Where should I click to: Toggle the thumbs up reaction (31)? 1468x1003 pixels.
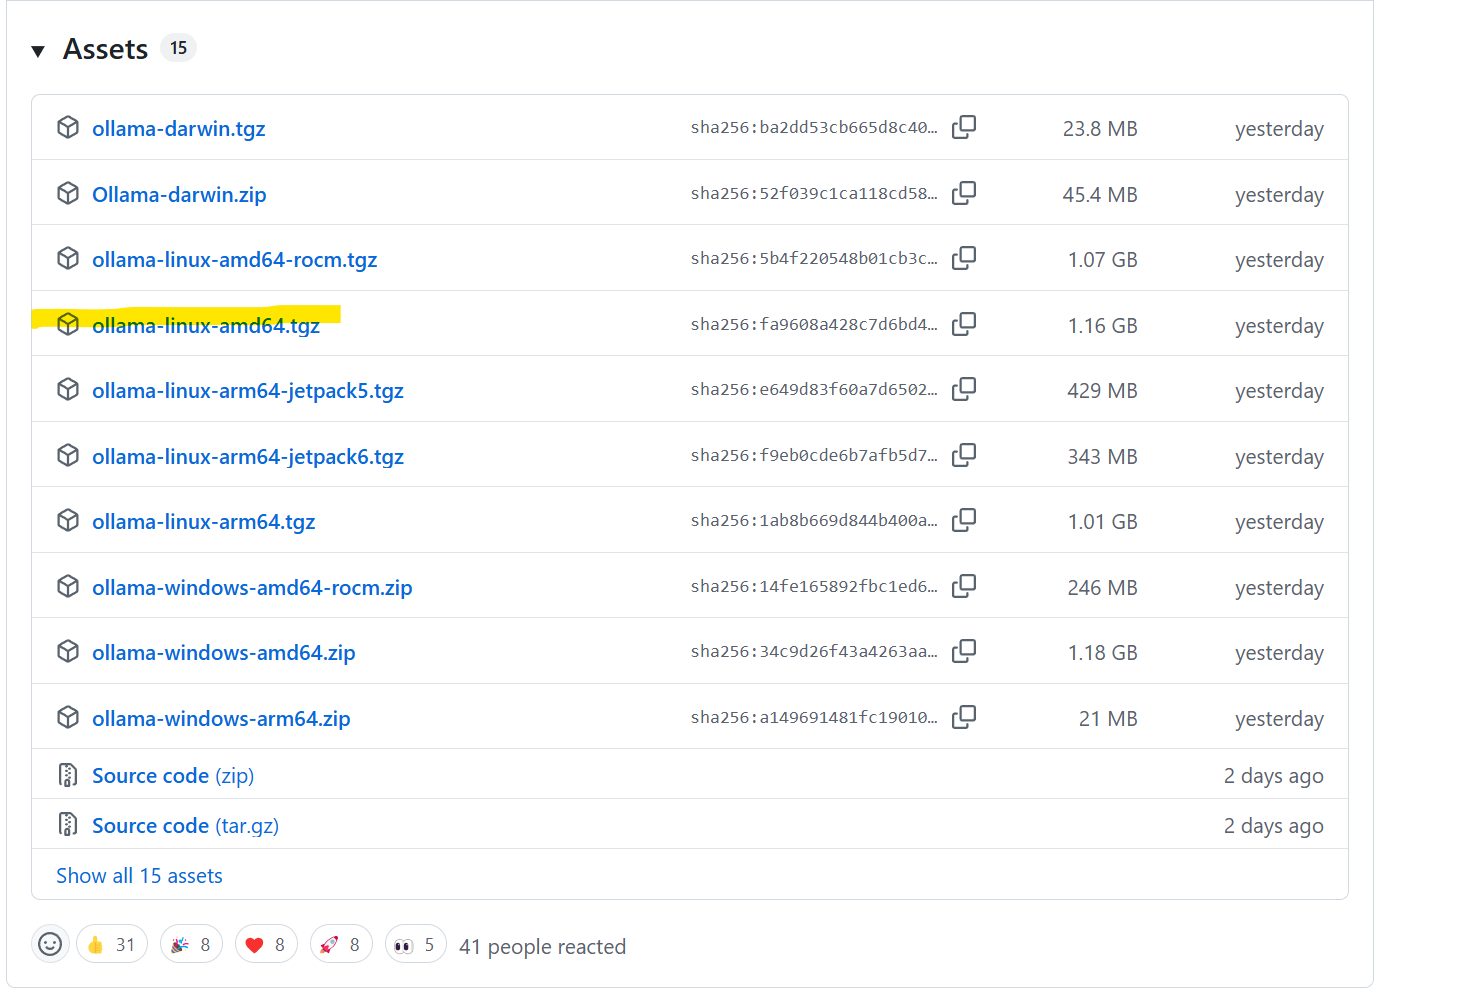click(x=112, y=944)
